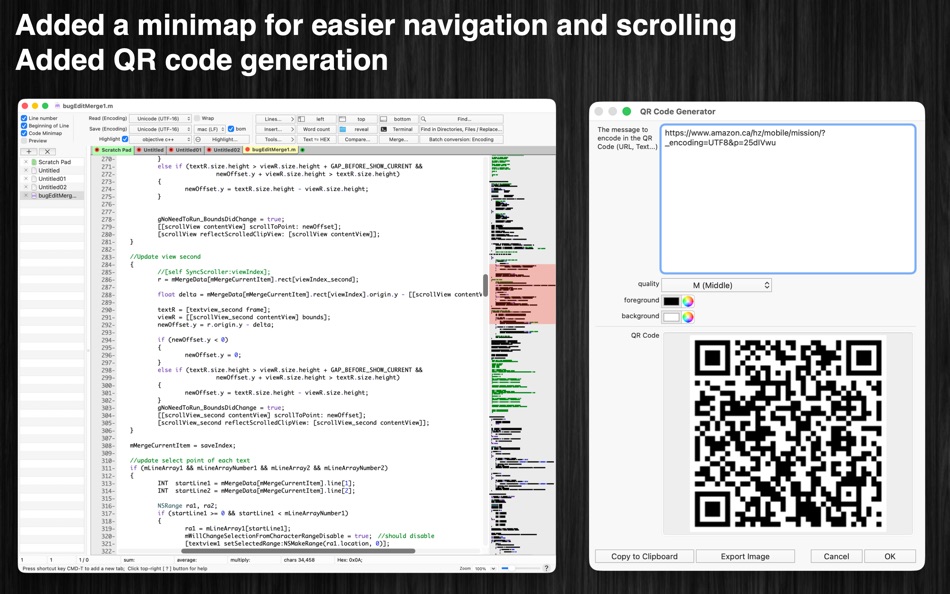950x594 pixels.
Task: Click the add (+) document button in sidebar
Action: (x=28, y=152)
